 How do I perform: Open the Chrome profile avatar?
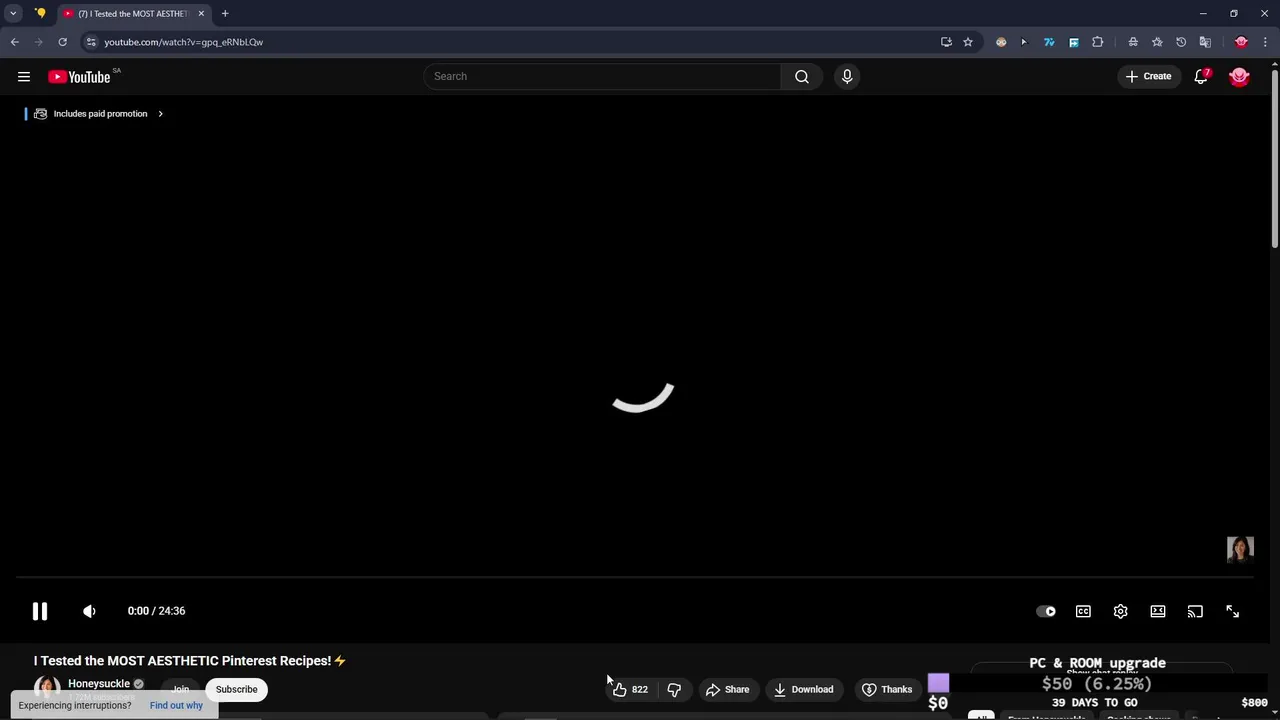tap(1241, 42)
